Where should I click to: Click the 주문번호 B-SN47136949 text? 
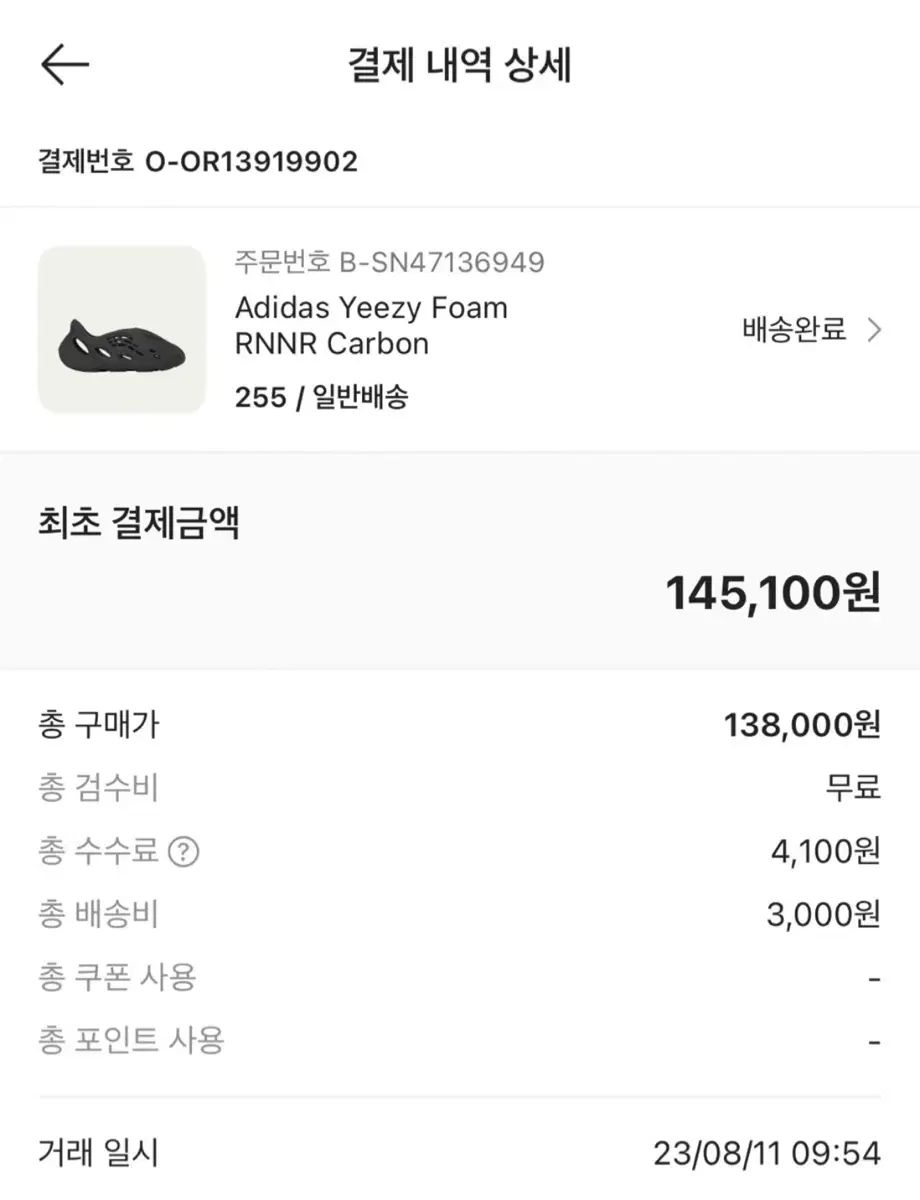point(390,262)
